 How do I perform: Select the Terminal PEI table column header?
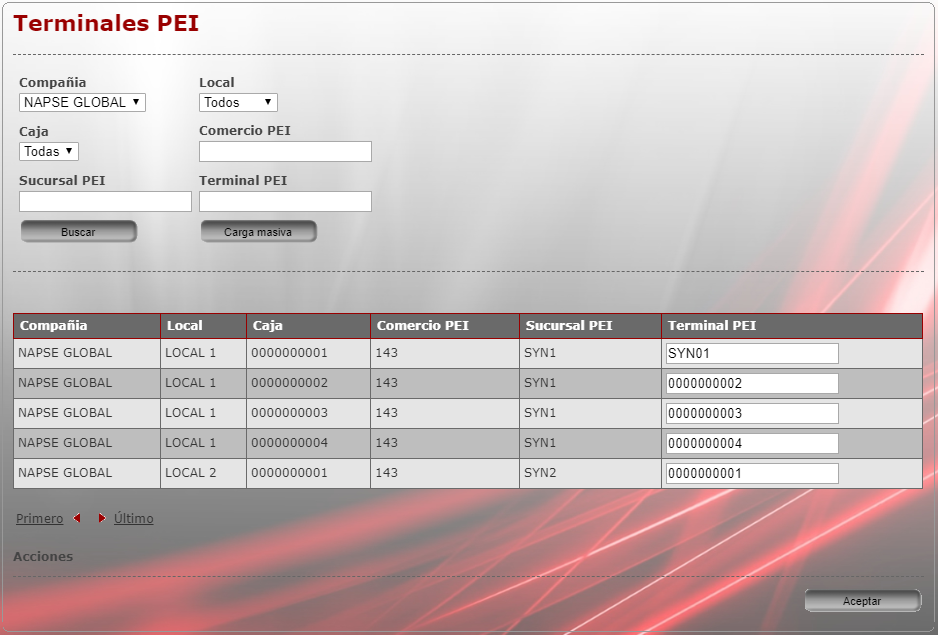[792, 326]
